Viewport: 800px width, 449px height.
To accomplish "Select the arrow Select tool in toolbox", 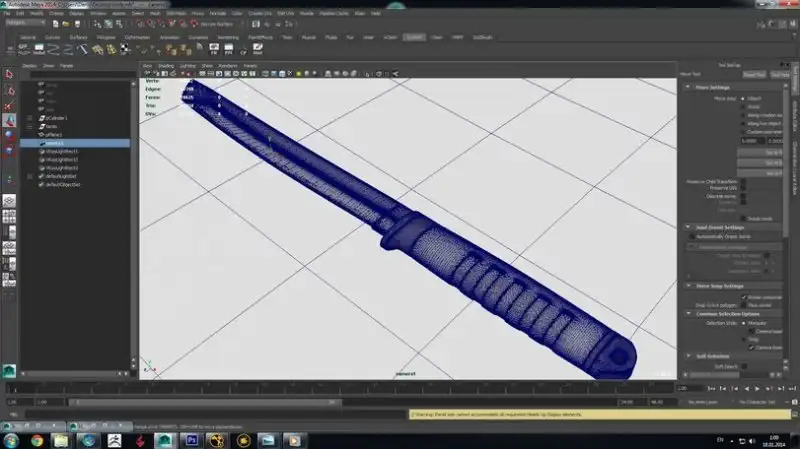I will [x=9, y=73].
